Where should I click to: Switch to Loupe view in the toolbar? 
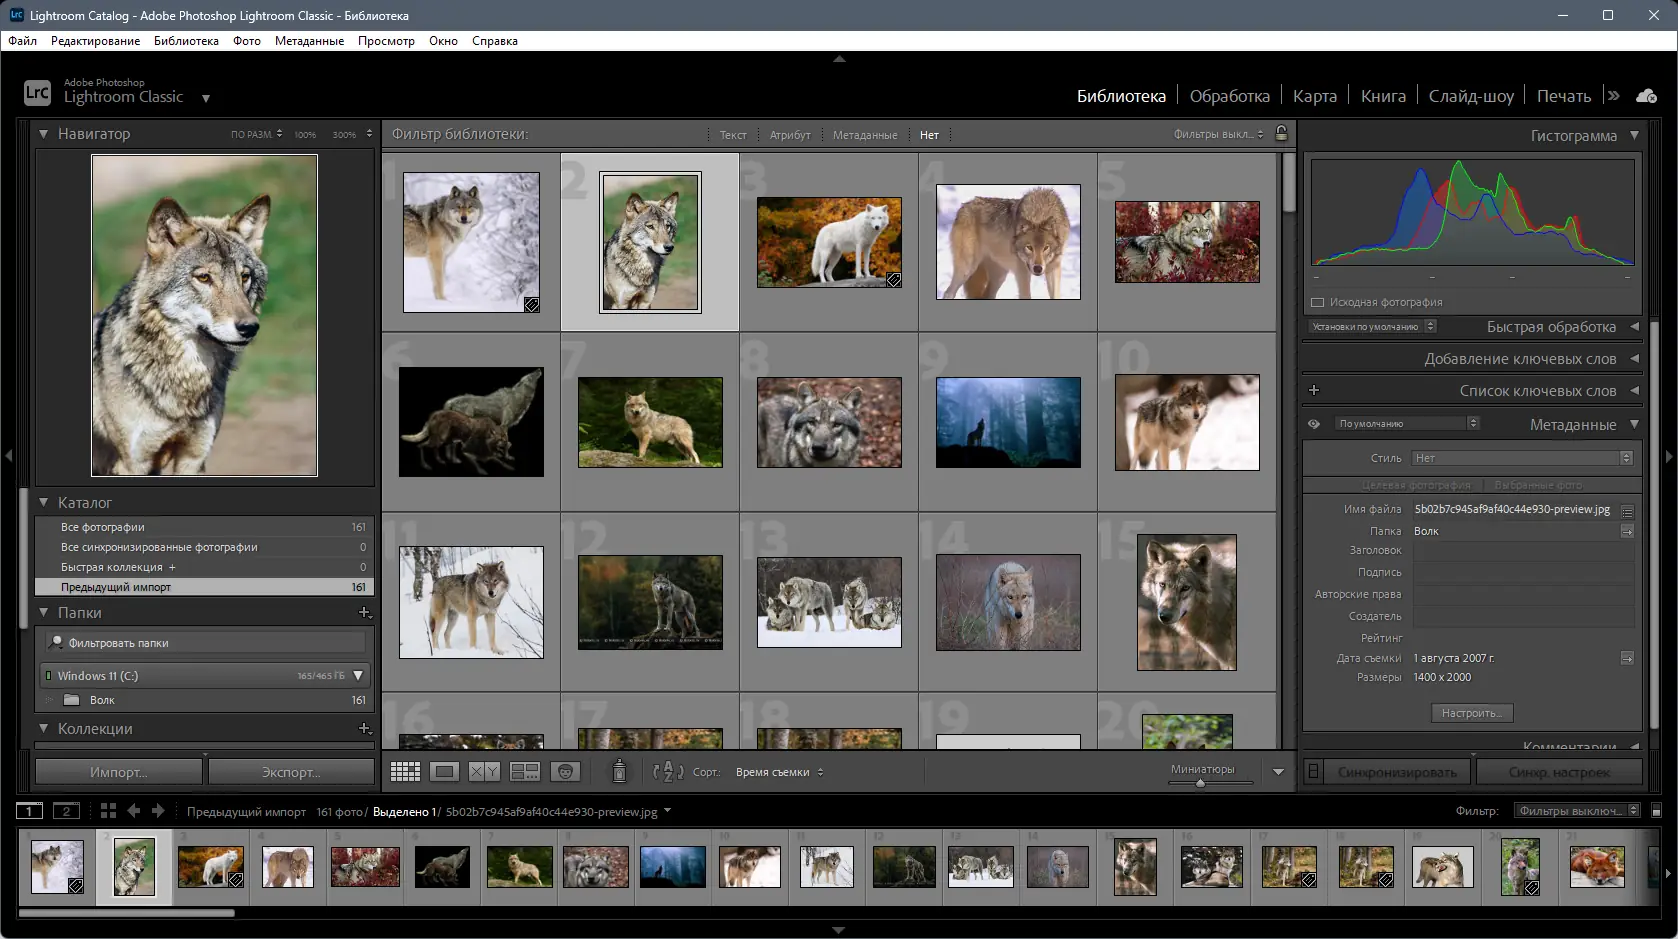coord(445,772)
